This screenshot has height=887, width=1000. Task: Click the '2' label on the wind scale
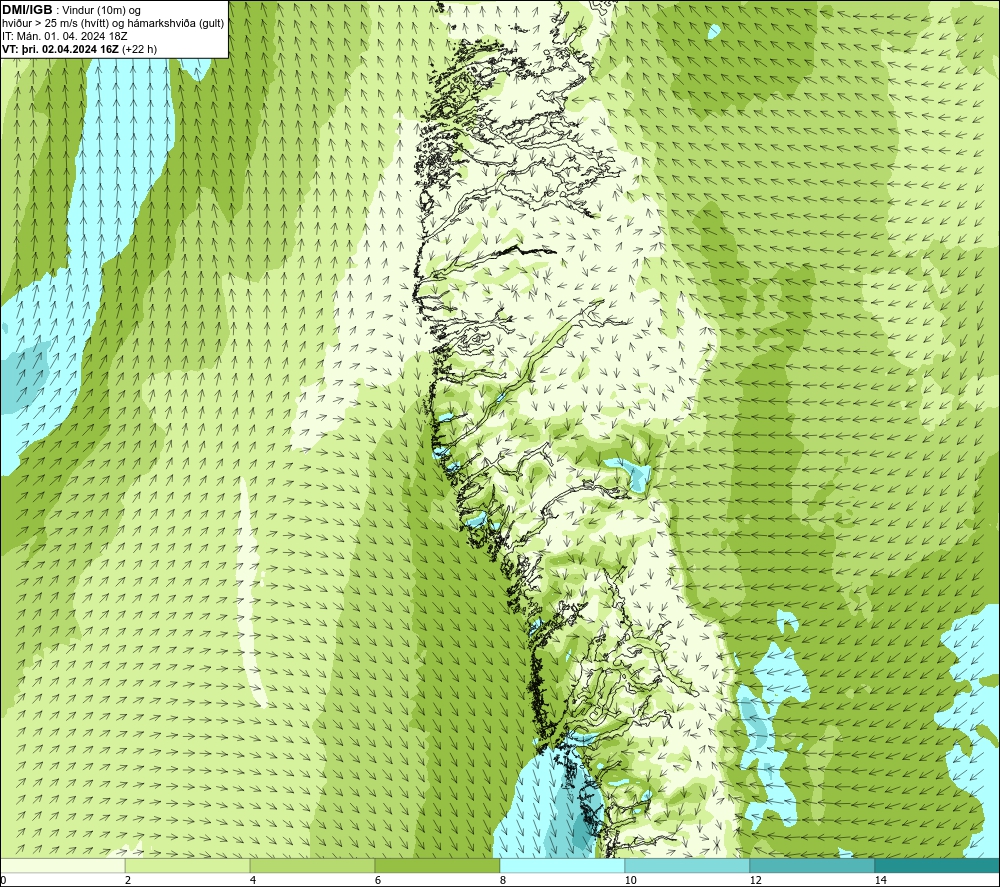pos(128,881)
